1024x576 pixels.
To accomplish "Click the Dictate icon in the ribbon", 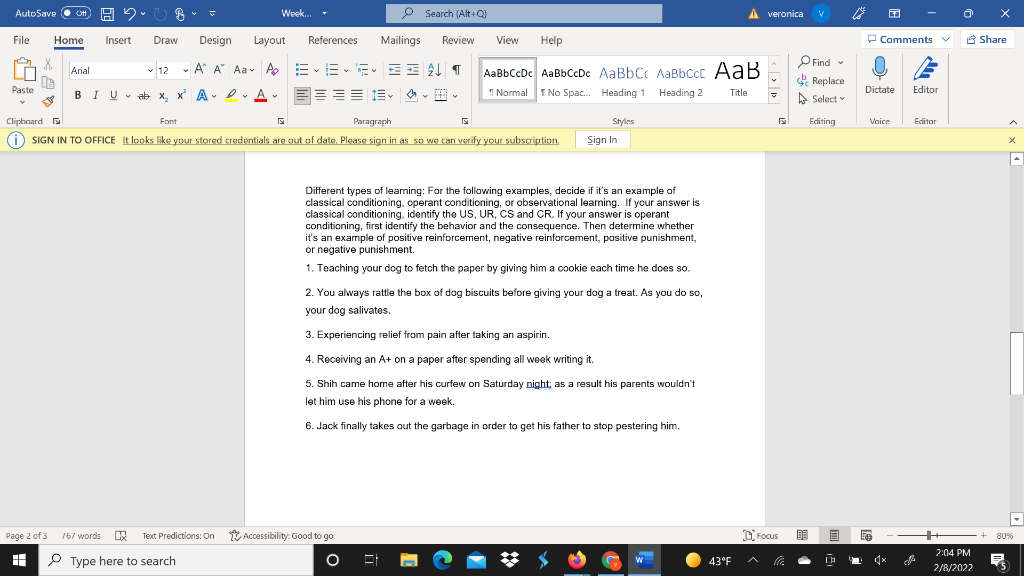I will pyautogui.click(x=878, y=80).
